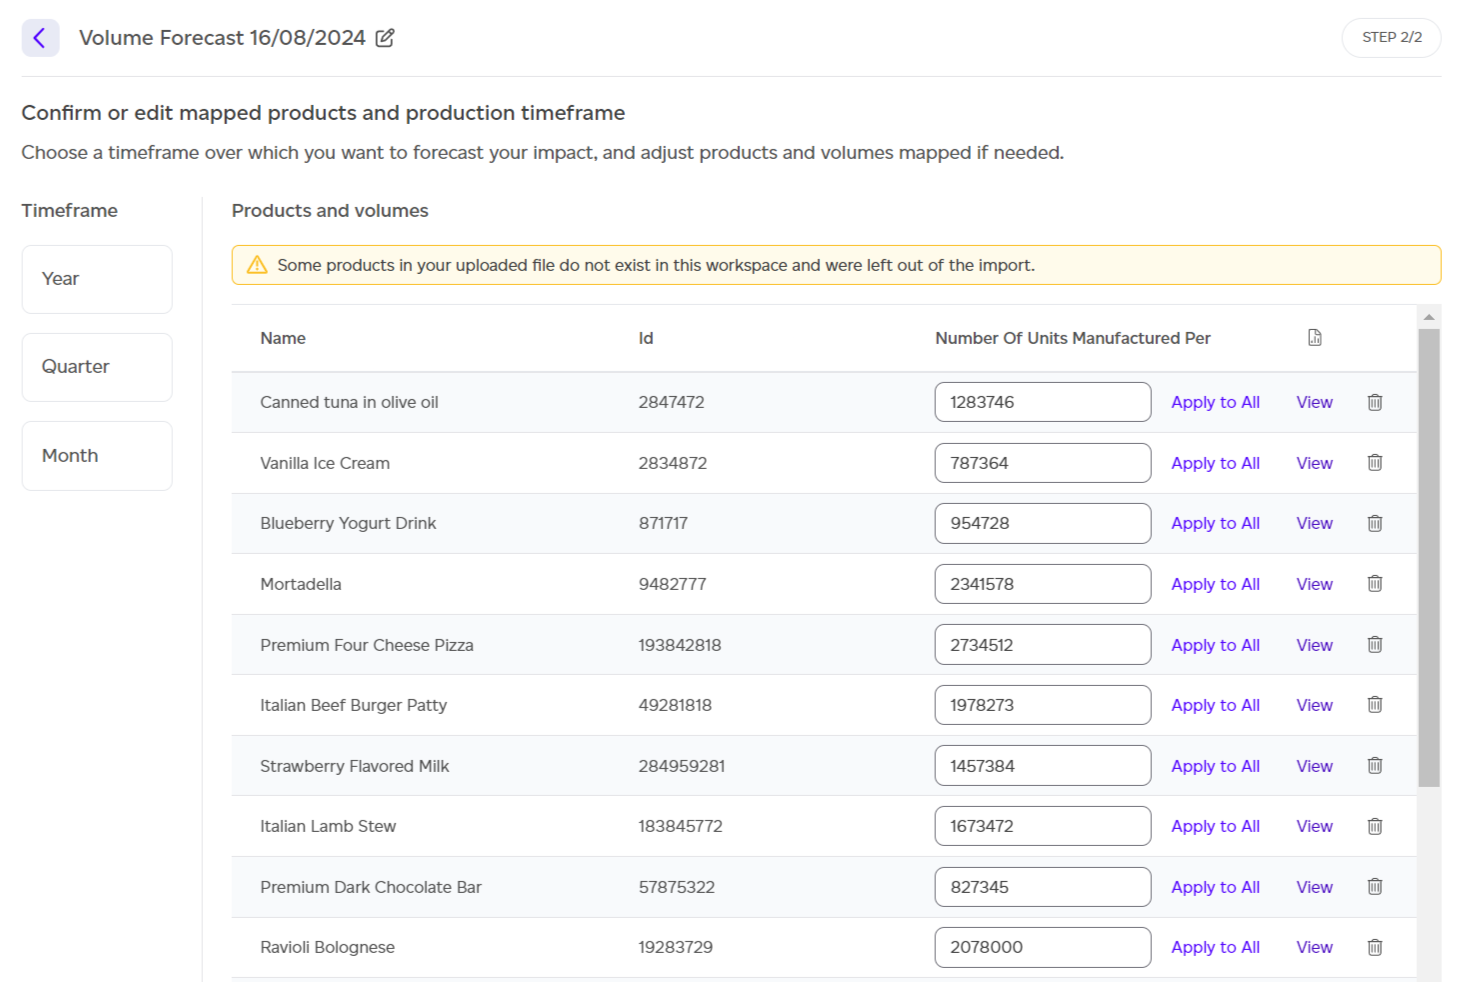Viewport: 1458px width, 982px height.
Task: Edit units field showing 827345
Action: click(x=1043, y=887)
